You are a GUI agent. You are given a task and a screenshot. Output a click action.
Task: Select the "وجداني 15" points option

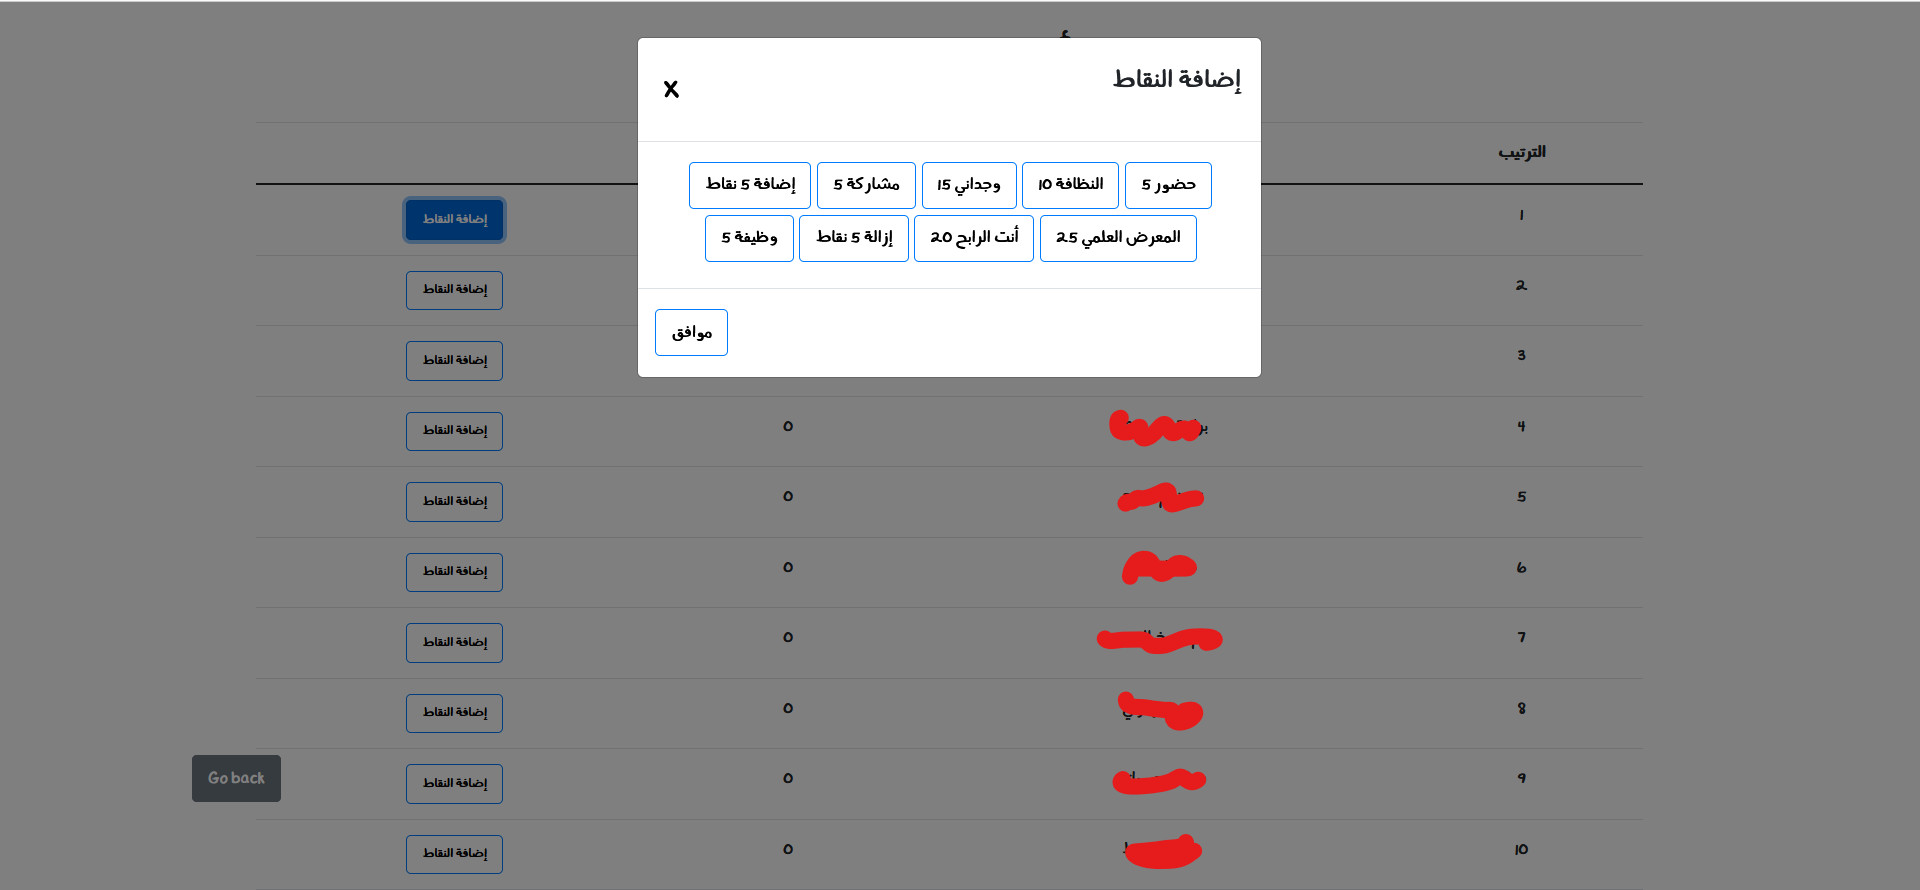tap(969, 185)
